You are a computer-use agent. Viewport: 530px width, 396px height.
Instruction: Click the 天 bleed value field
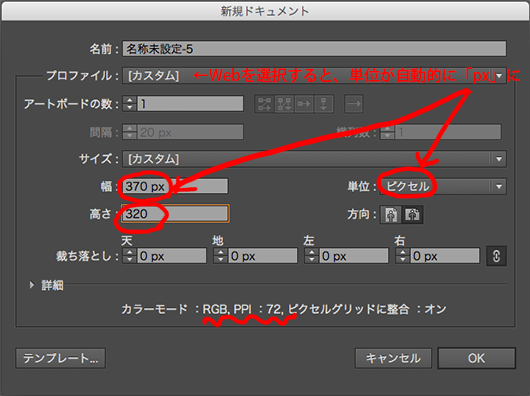[172, 256]
